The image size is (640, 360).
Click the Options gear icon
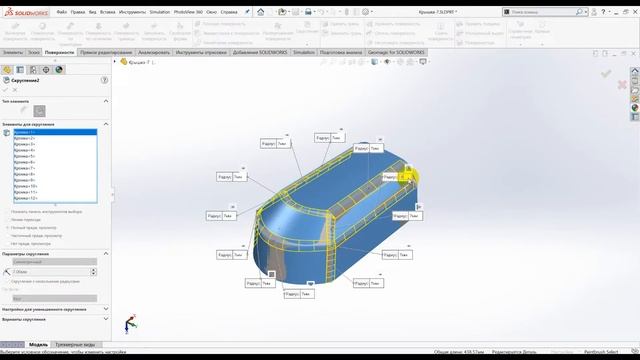point(366,12)
